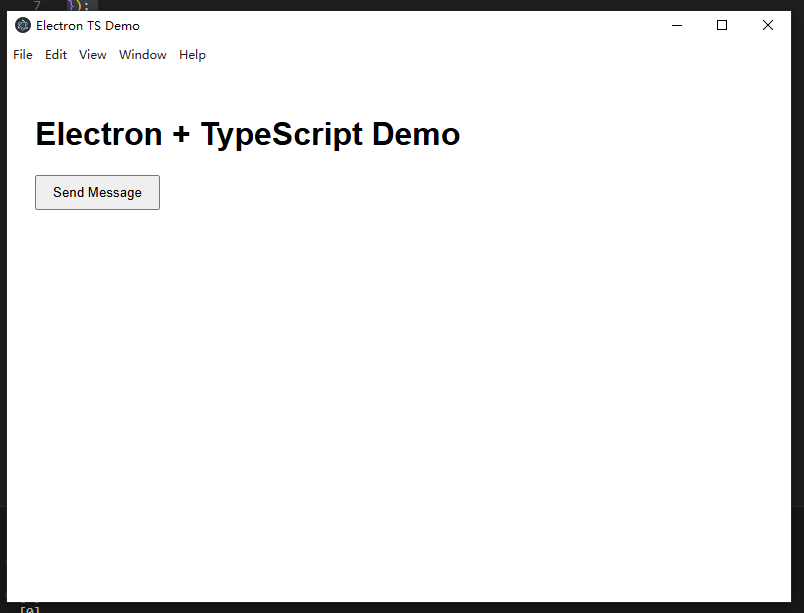The height and width of the screenshot is (613, 804).
Task: Open the View menu
Action: (92, 55)
